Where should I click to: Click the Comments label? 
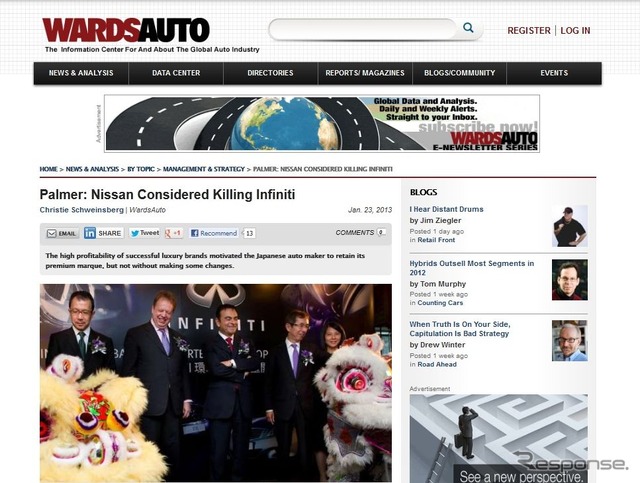355,232
